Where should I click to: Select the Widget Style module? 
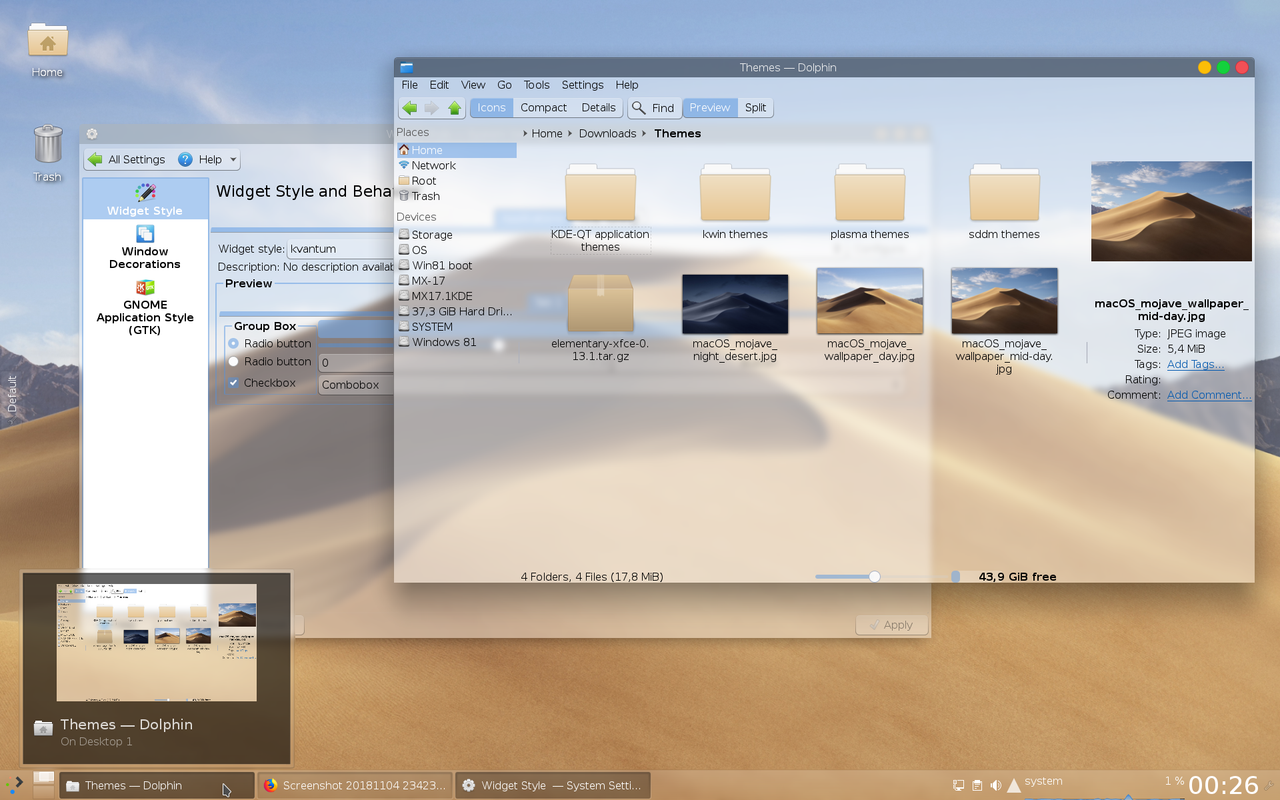(x=145, y=199)
